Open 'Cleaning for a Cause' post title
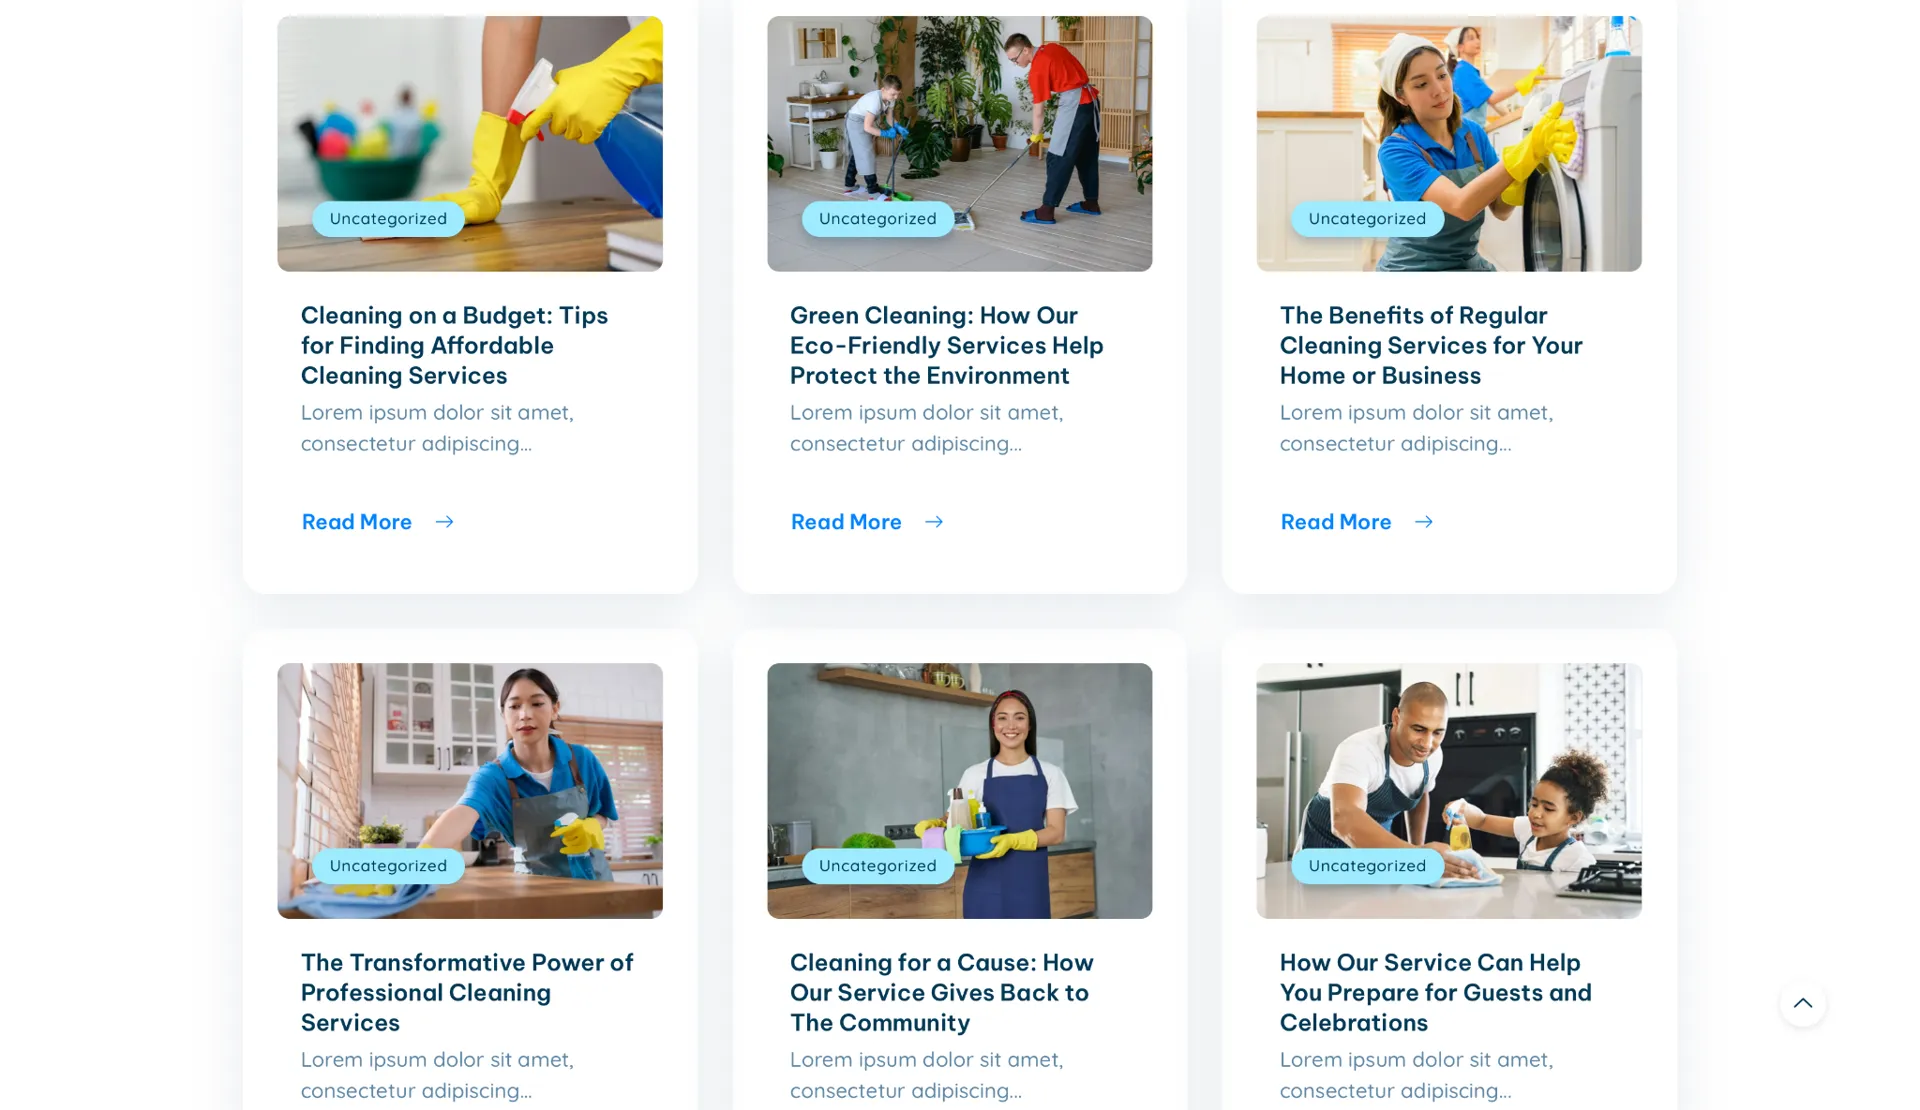The width and height of the screenshot is (1920, 1110). pyautogui.click(x=941, y=992)
